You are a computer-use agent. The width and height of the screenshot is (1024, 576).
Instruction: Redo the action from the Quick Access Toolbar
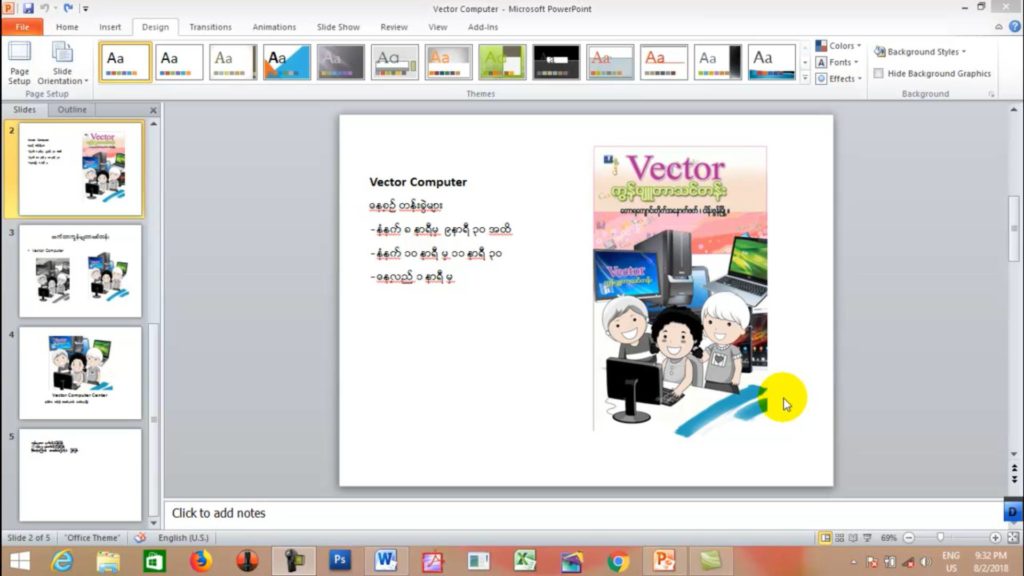tap(68, 8)
